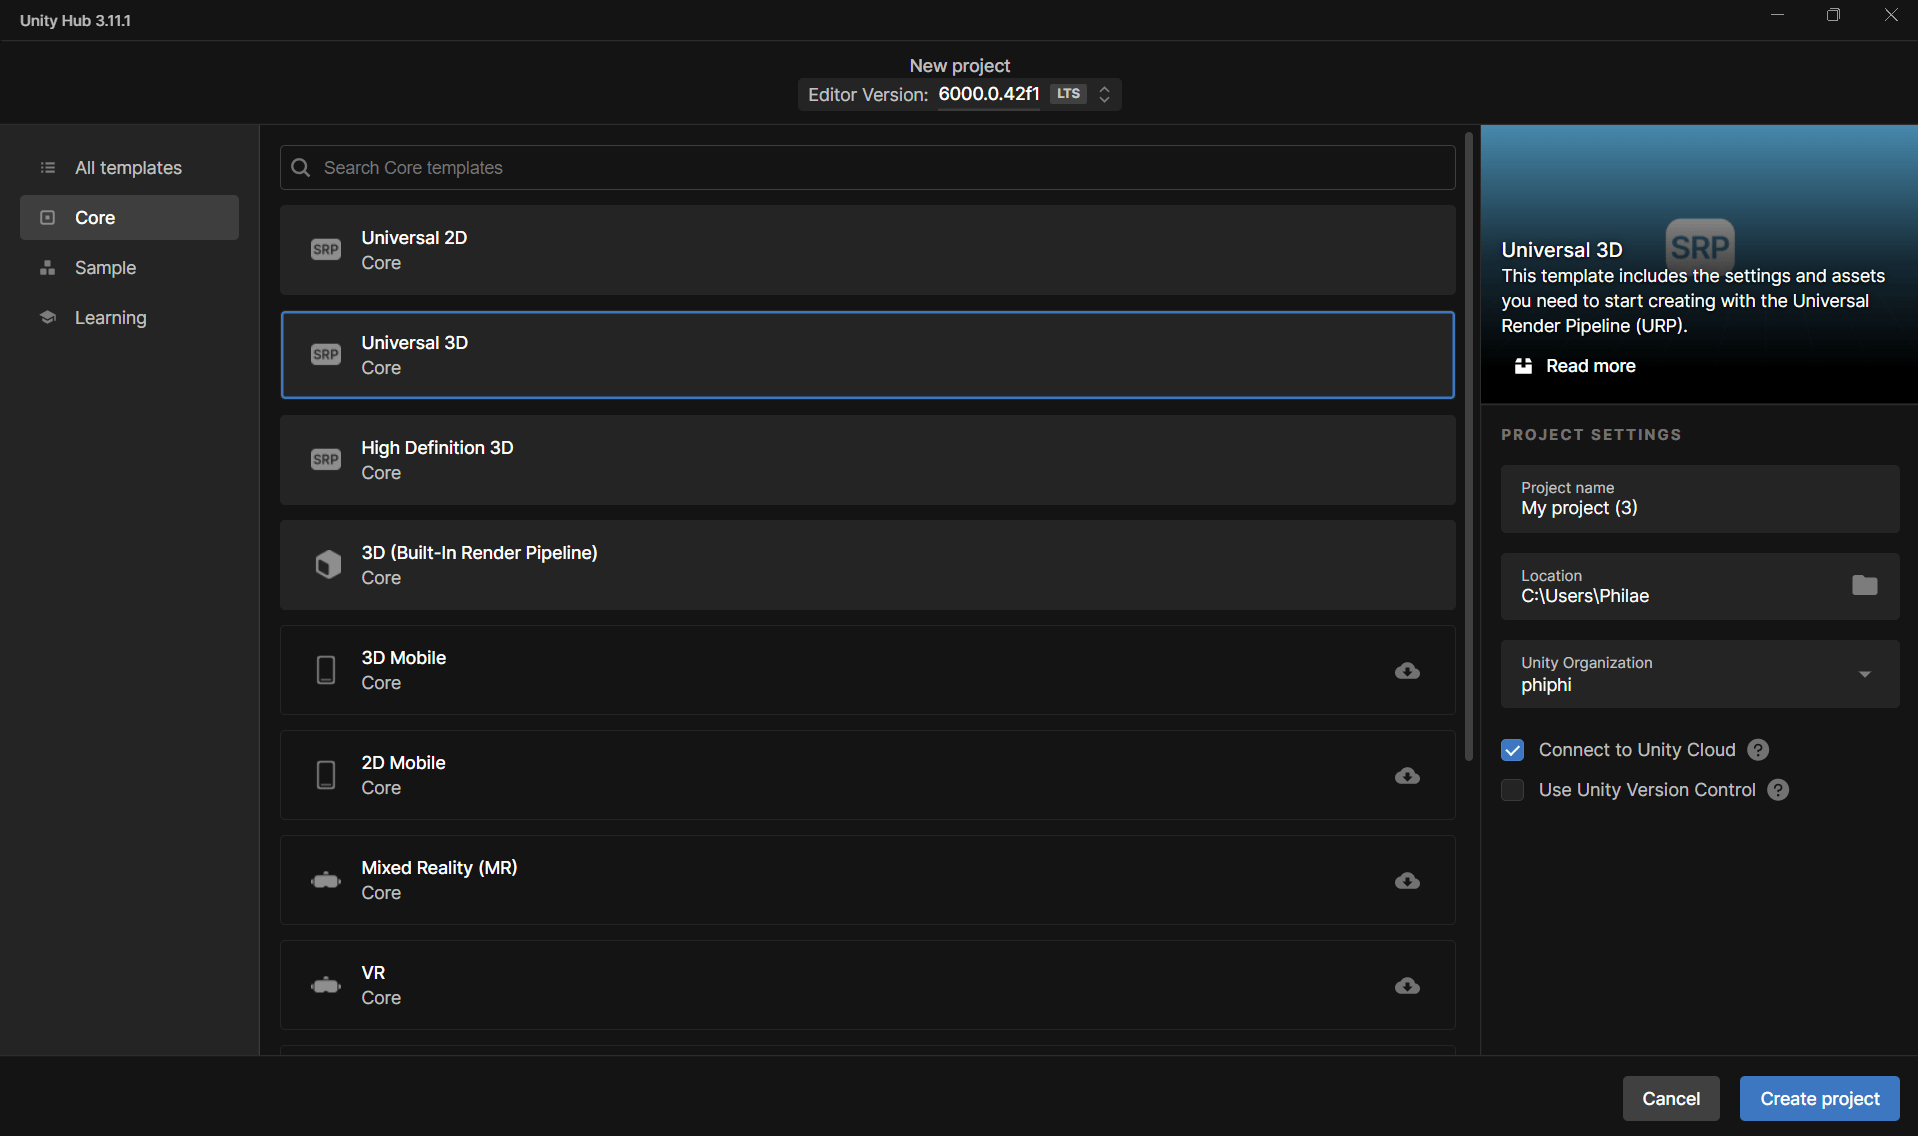
Task: Minimize the Unity Hub window
Action: tap(1777, 15)
